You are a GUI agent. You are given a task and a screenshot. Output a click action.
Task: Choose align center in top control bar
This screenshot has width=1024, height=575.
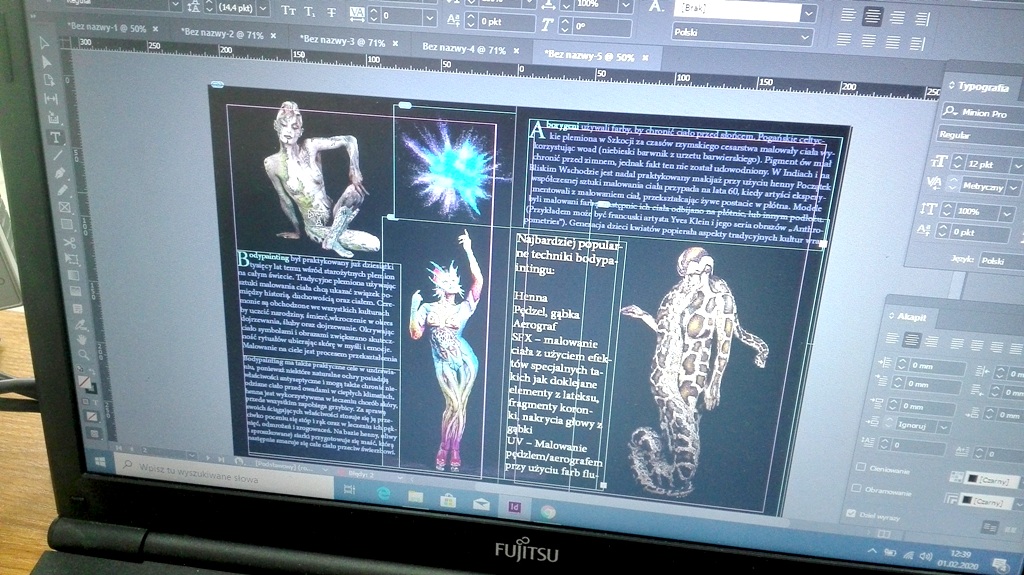872,16
